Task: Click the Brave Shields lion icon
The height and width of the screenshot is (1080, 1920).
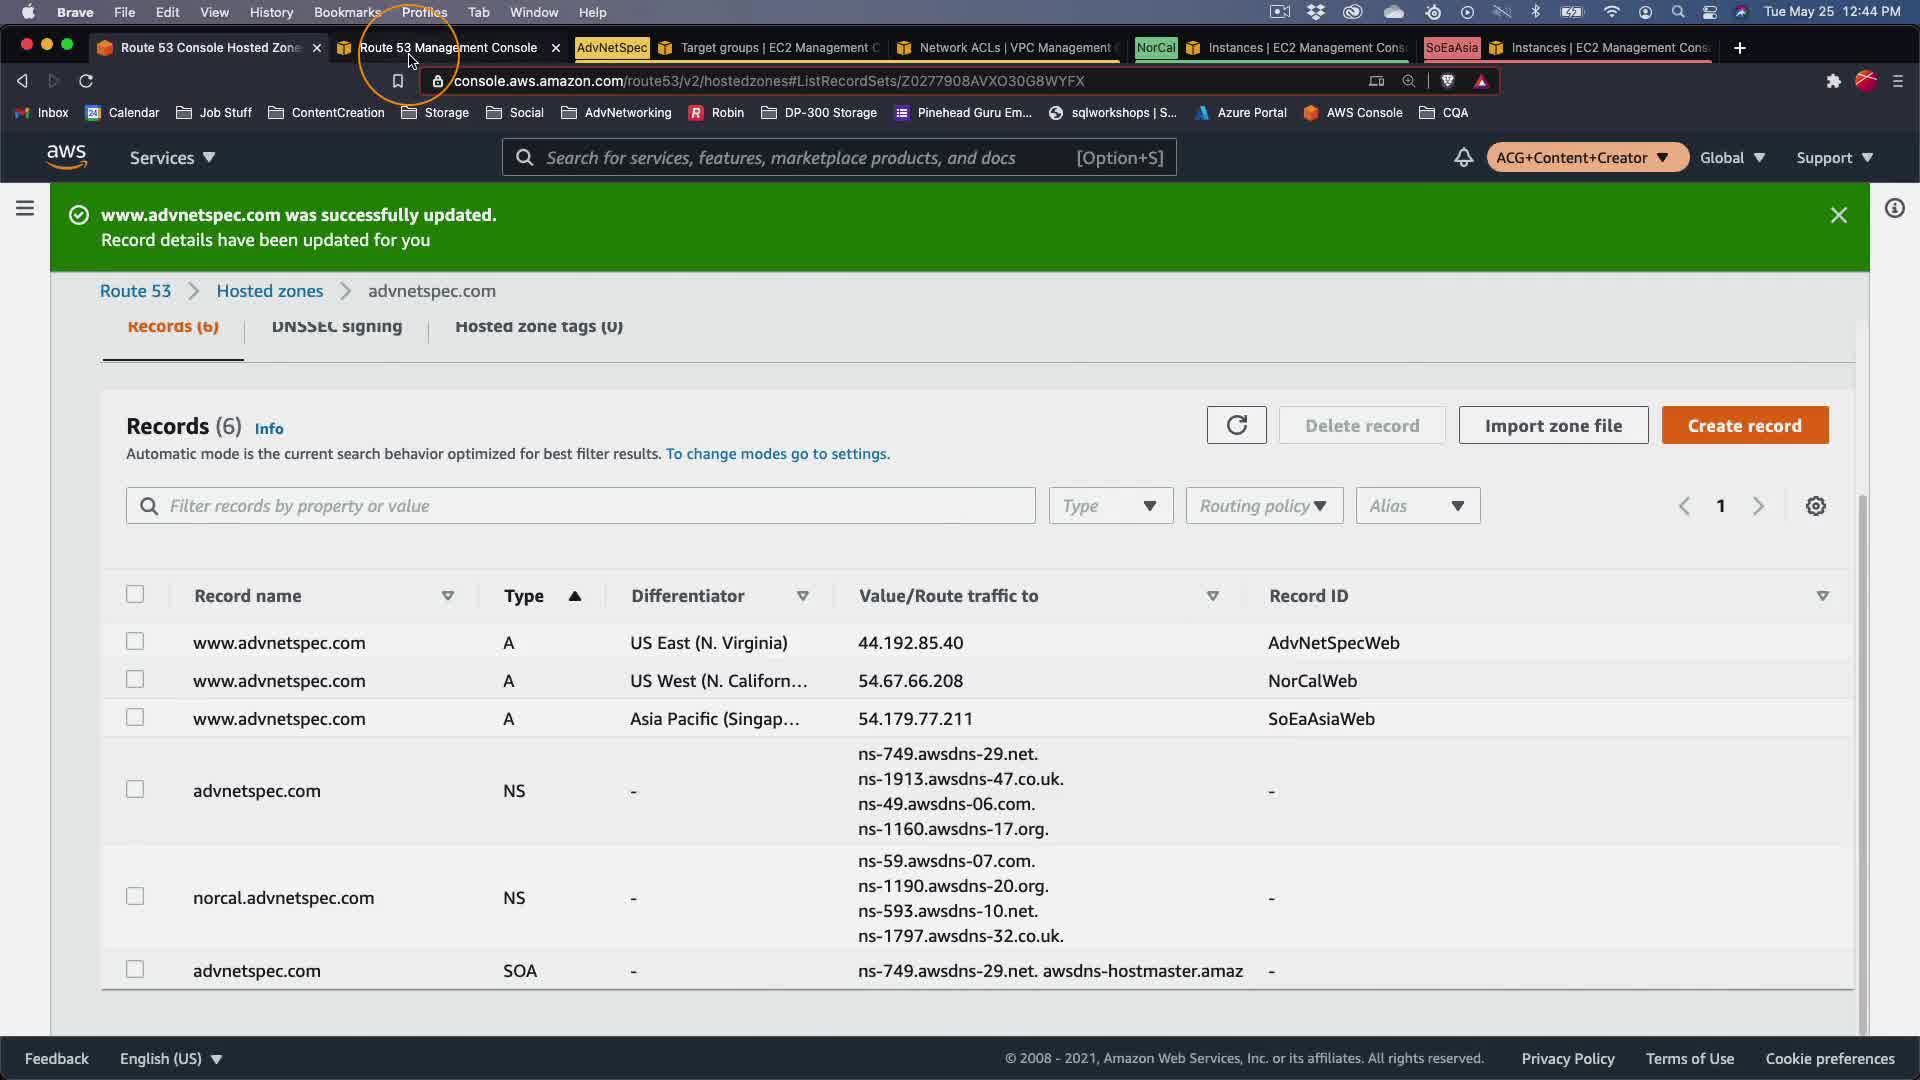Action: point(1447,81)
